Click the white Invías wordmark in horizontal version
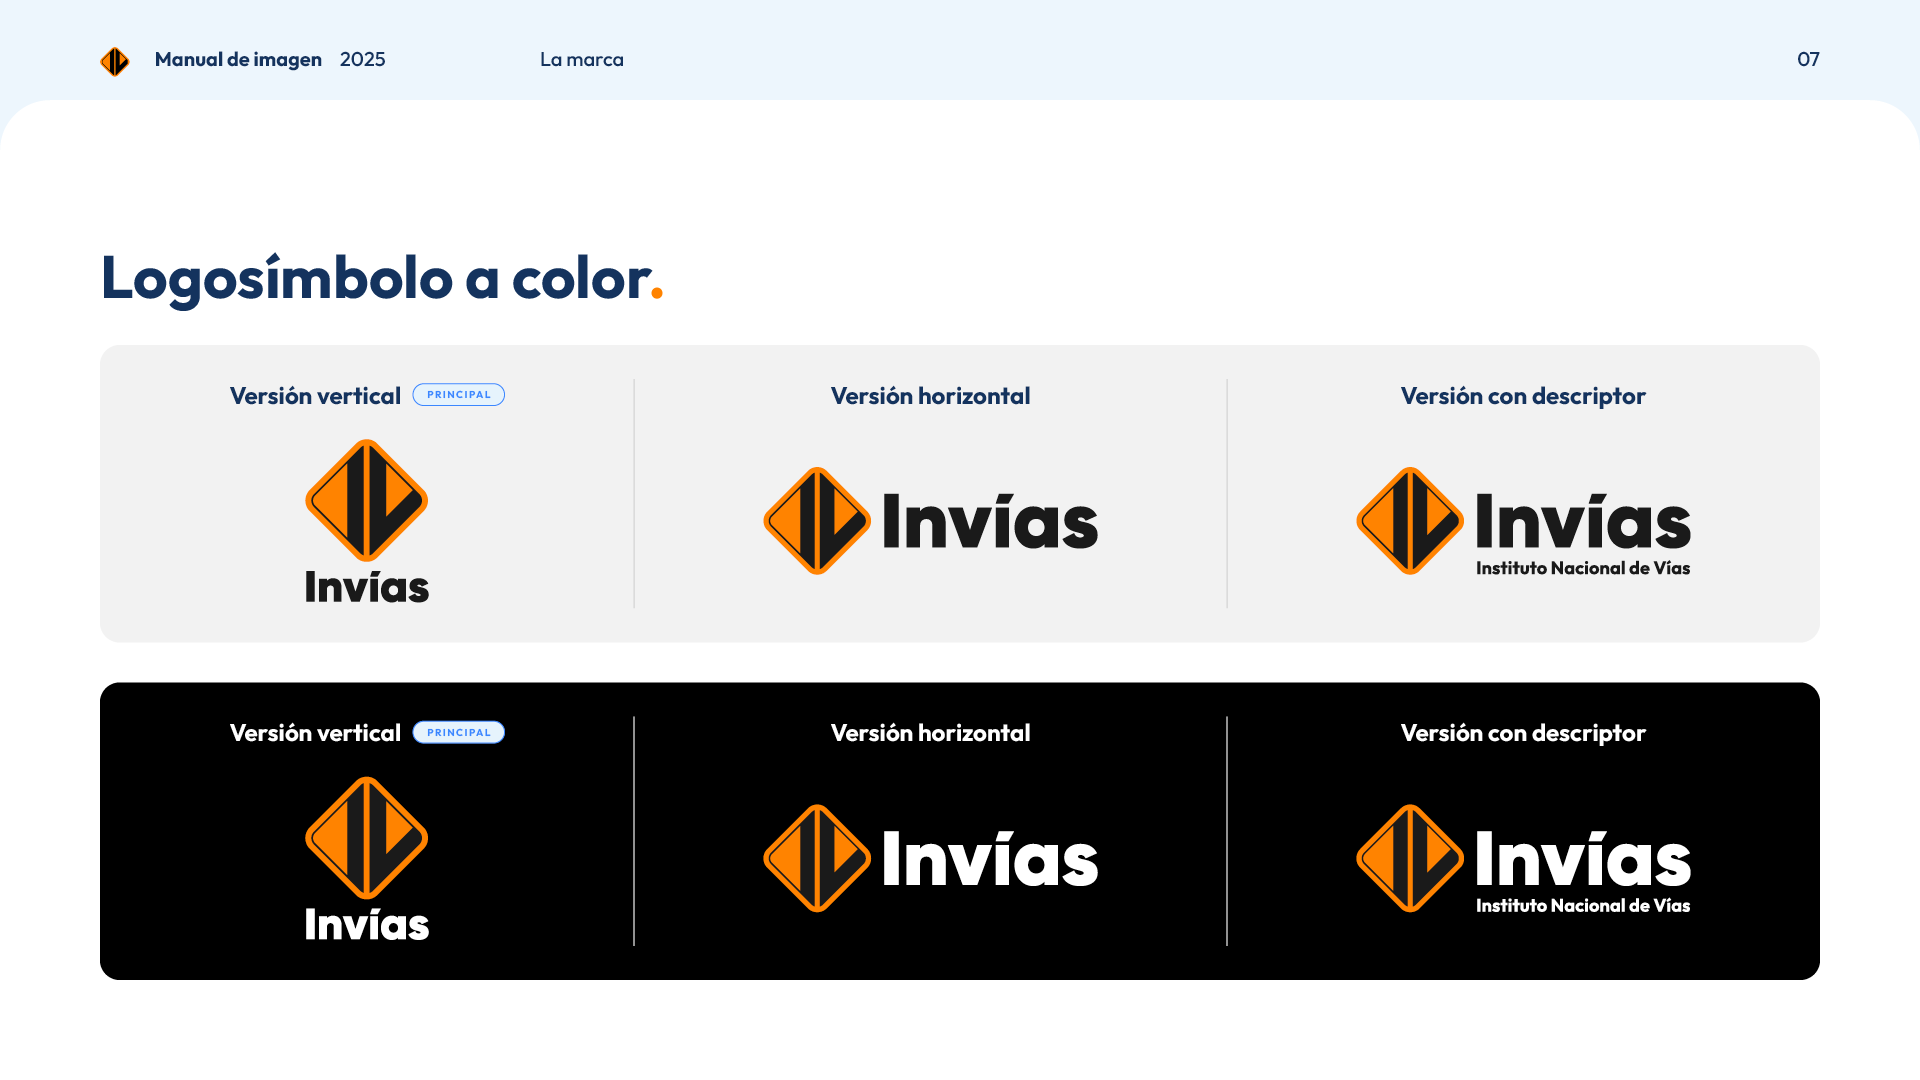This screenshot has width=1920, height=1080. click(990, 859)
